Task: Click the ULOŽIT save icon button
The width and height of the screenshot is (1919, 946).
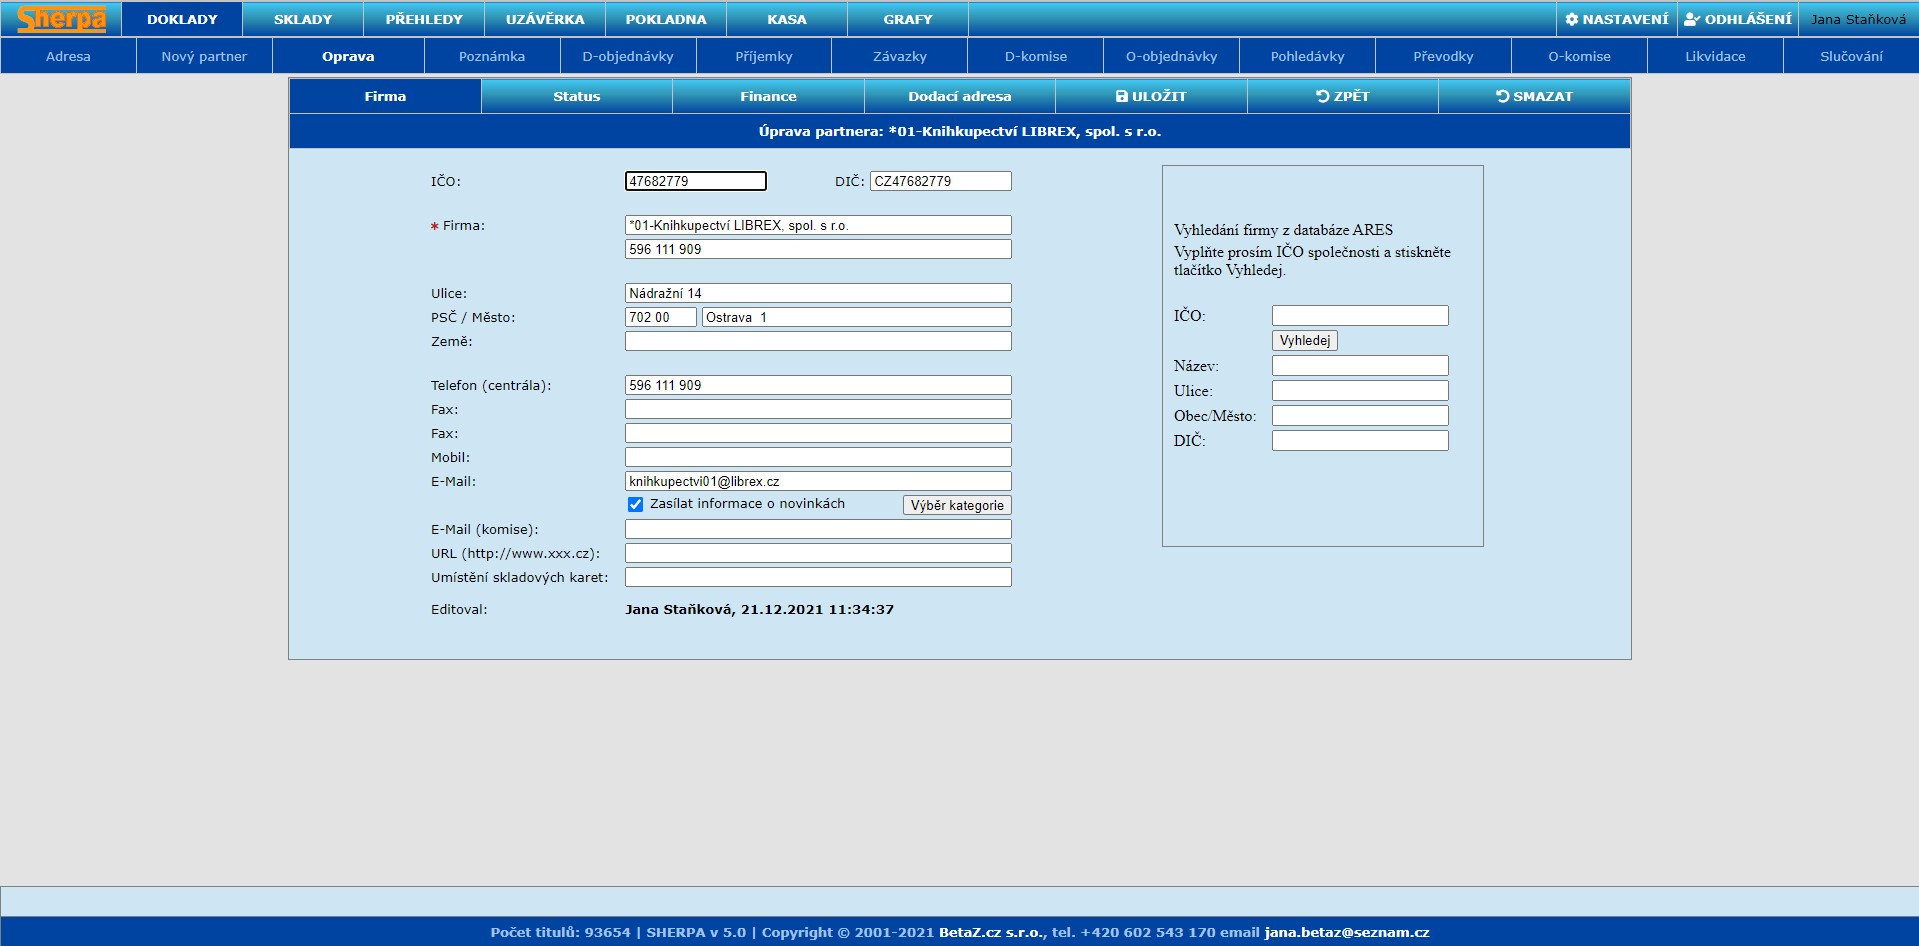Action: [x=1150, y=96]
